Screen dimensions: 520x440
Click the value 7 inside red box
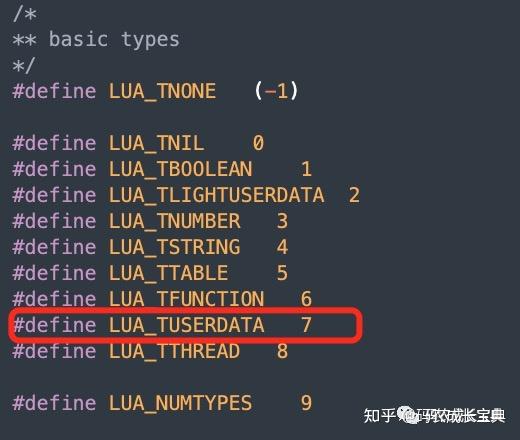click(306, 325)
